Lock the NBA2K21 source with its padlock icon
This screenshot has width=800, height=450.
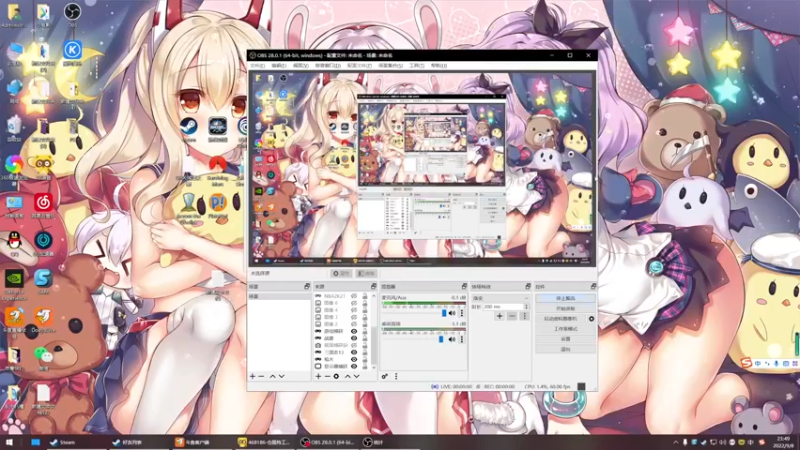(365, 296)
